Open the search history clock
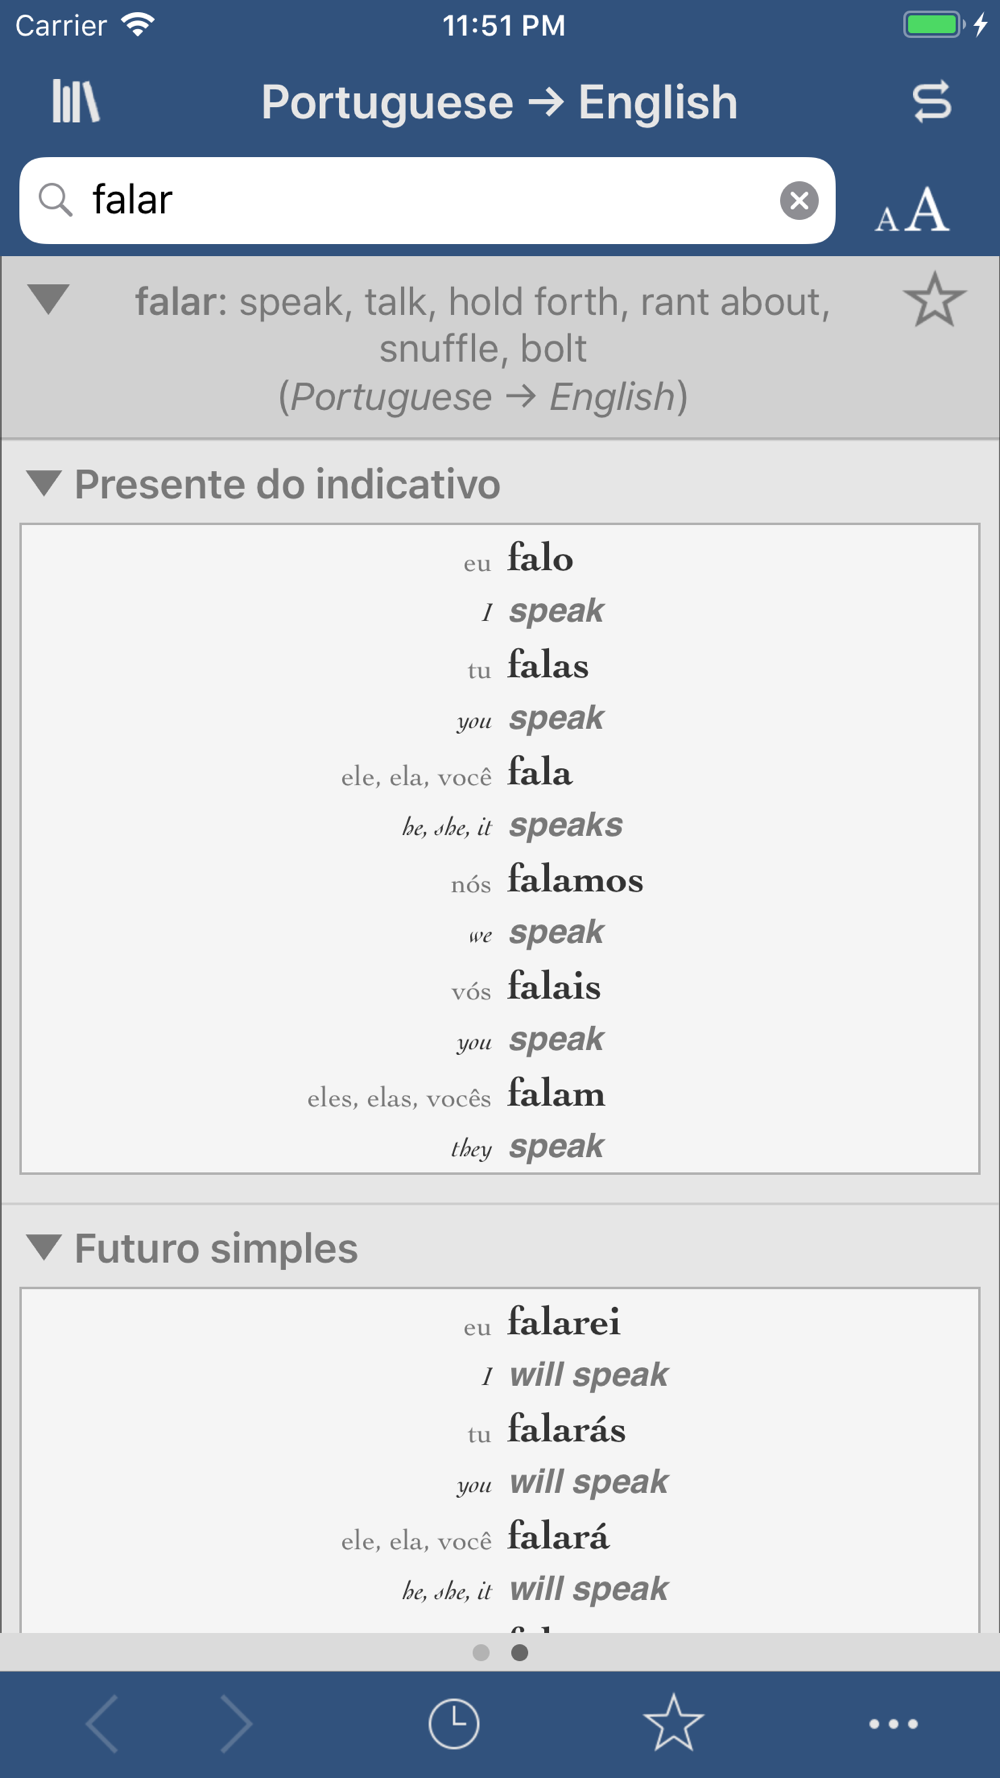 [454, 1723]
